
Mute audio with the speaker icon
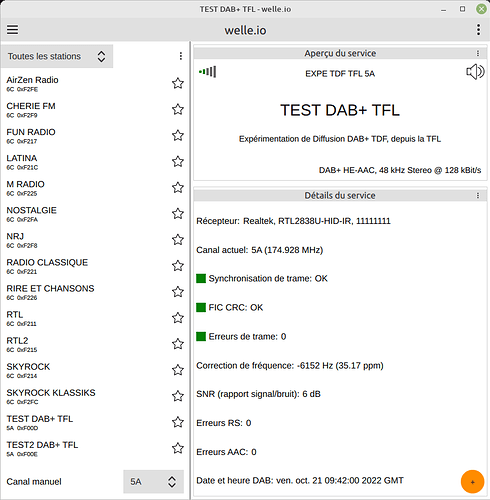tap(475, 72)
